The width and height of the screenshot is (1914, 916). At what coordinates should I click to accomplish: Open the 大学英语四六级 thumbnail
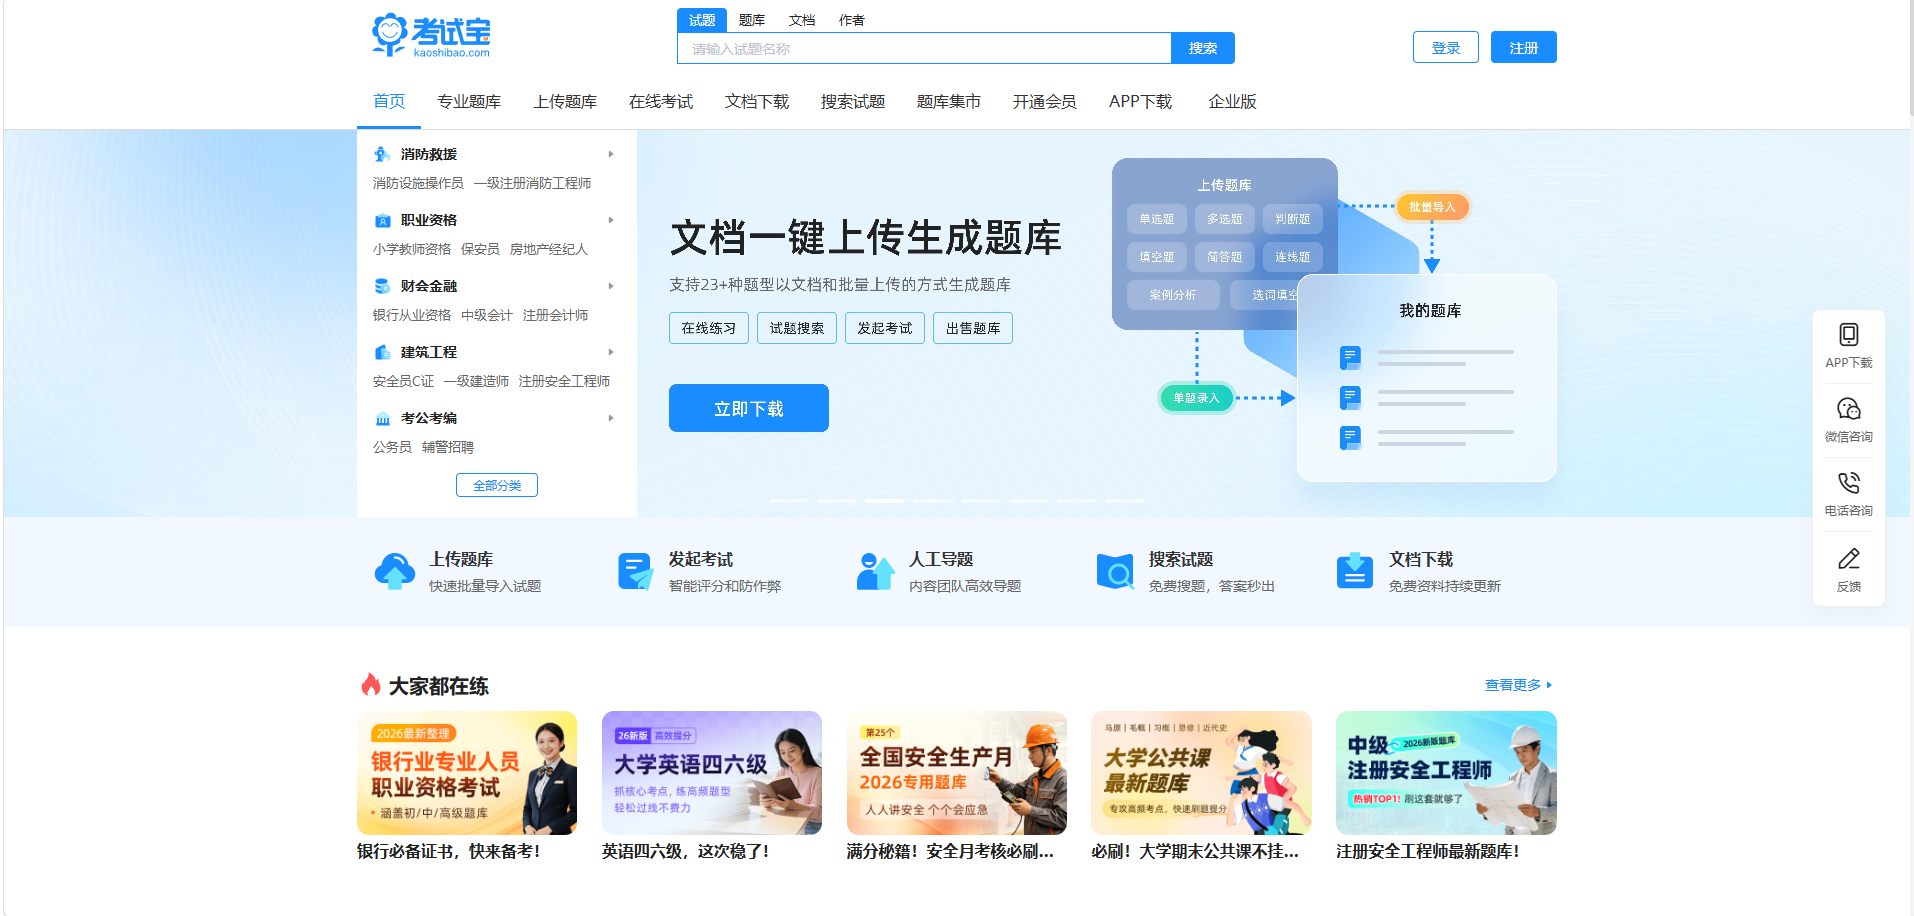(712, 773)
